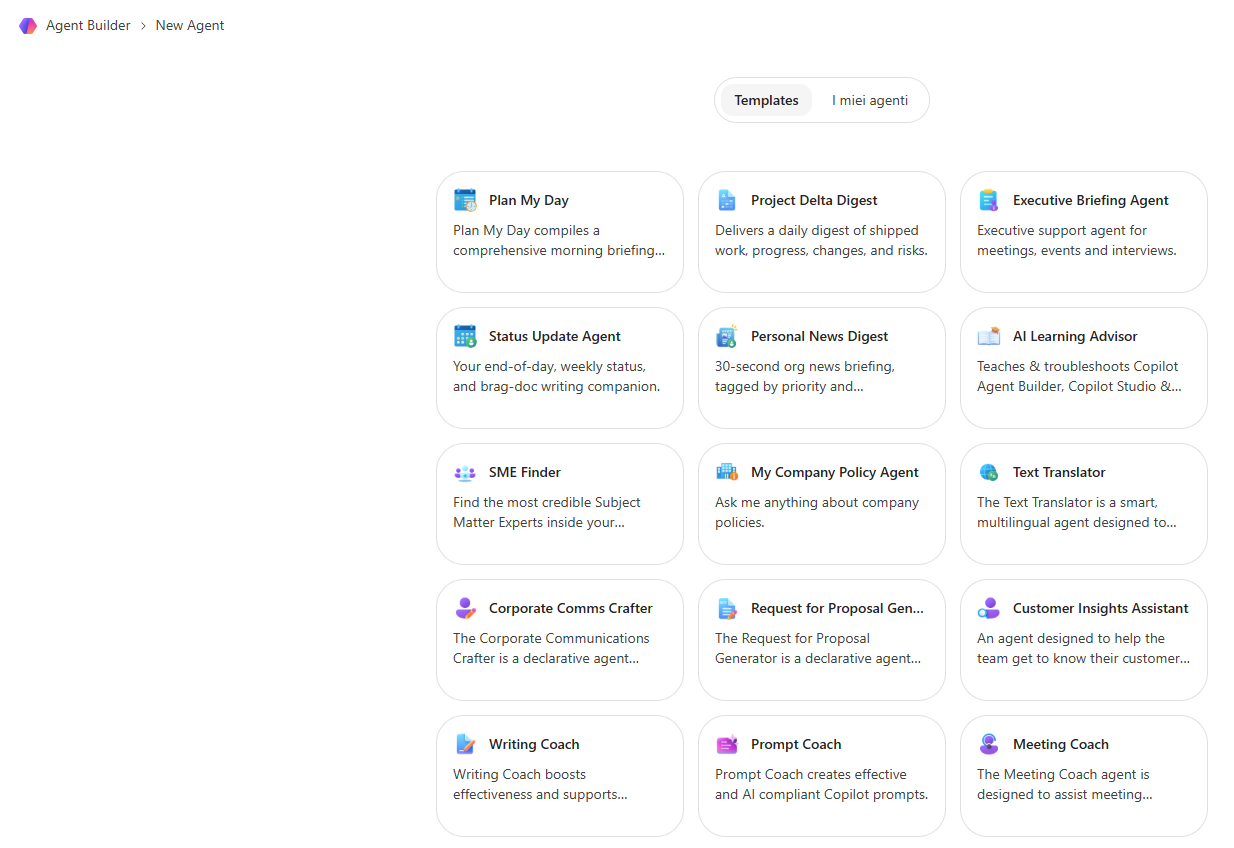Select the My Company Policy Agent title
Viewport: 1234px width, 848px height.
coord(835,472)
